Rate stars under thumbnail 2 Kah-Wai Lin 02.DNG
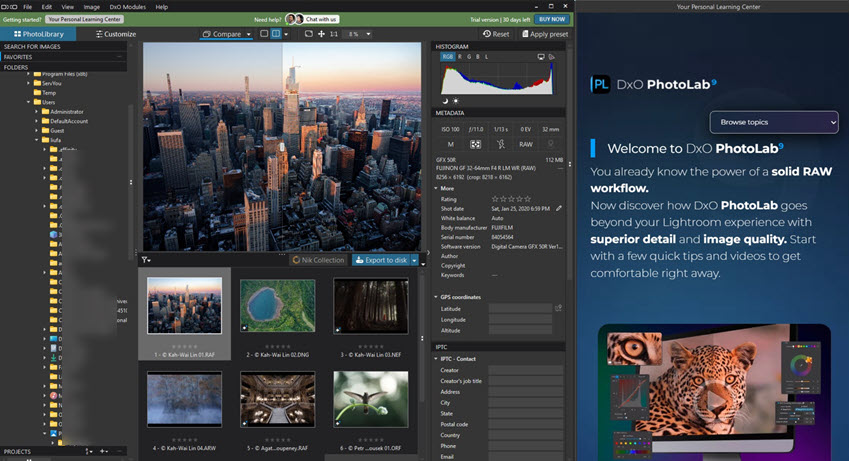Image resolution: width=850 pixels, height=461 pixels. (x=278, y=347)
